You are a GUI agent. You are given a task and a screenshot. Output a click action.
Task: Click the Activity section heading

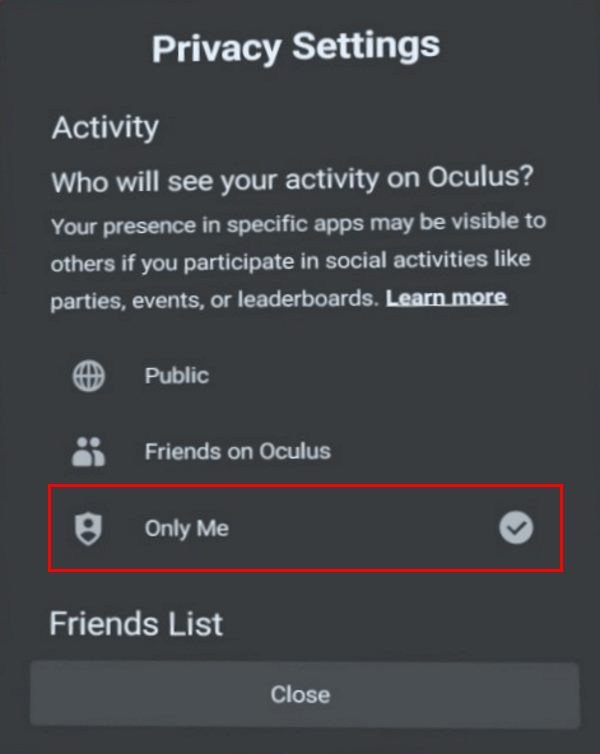[105, 128]
